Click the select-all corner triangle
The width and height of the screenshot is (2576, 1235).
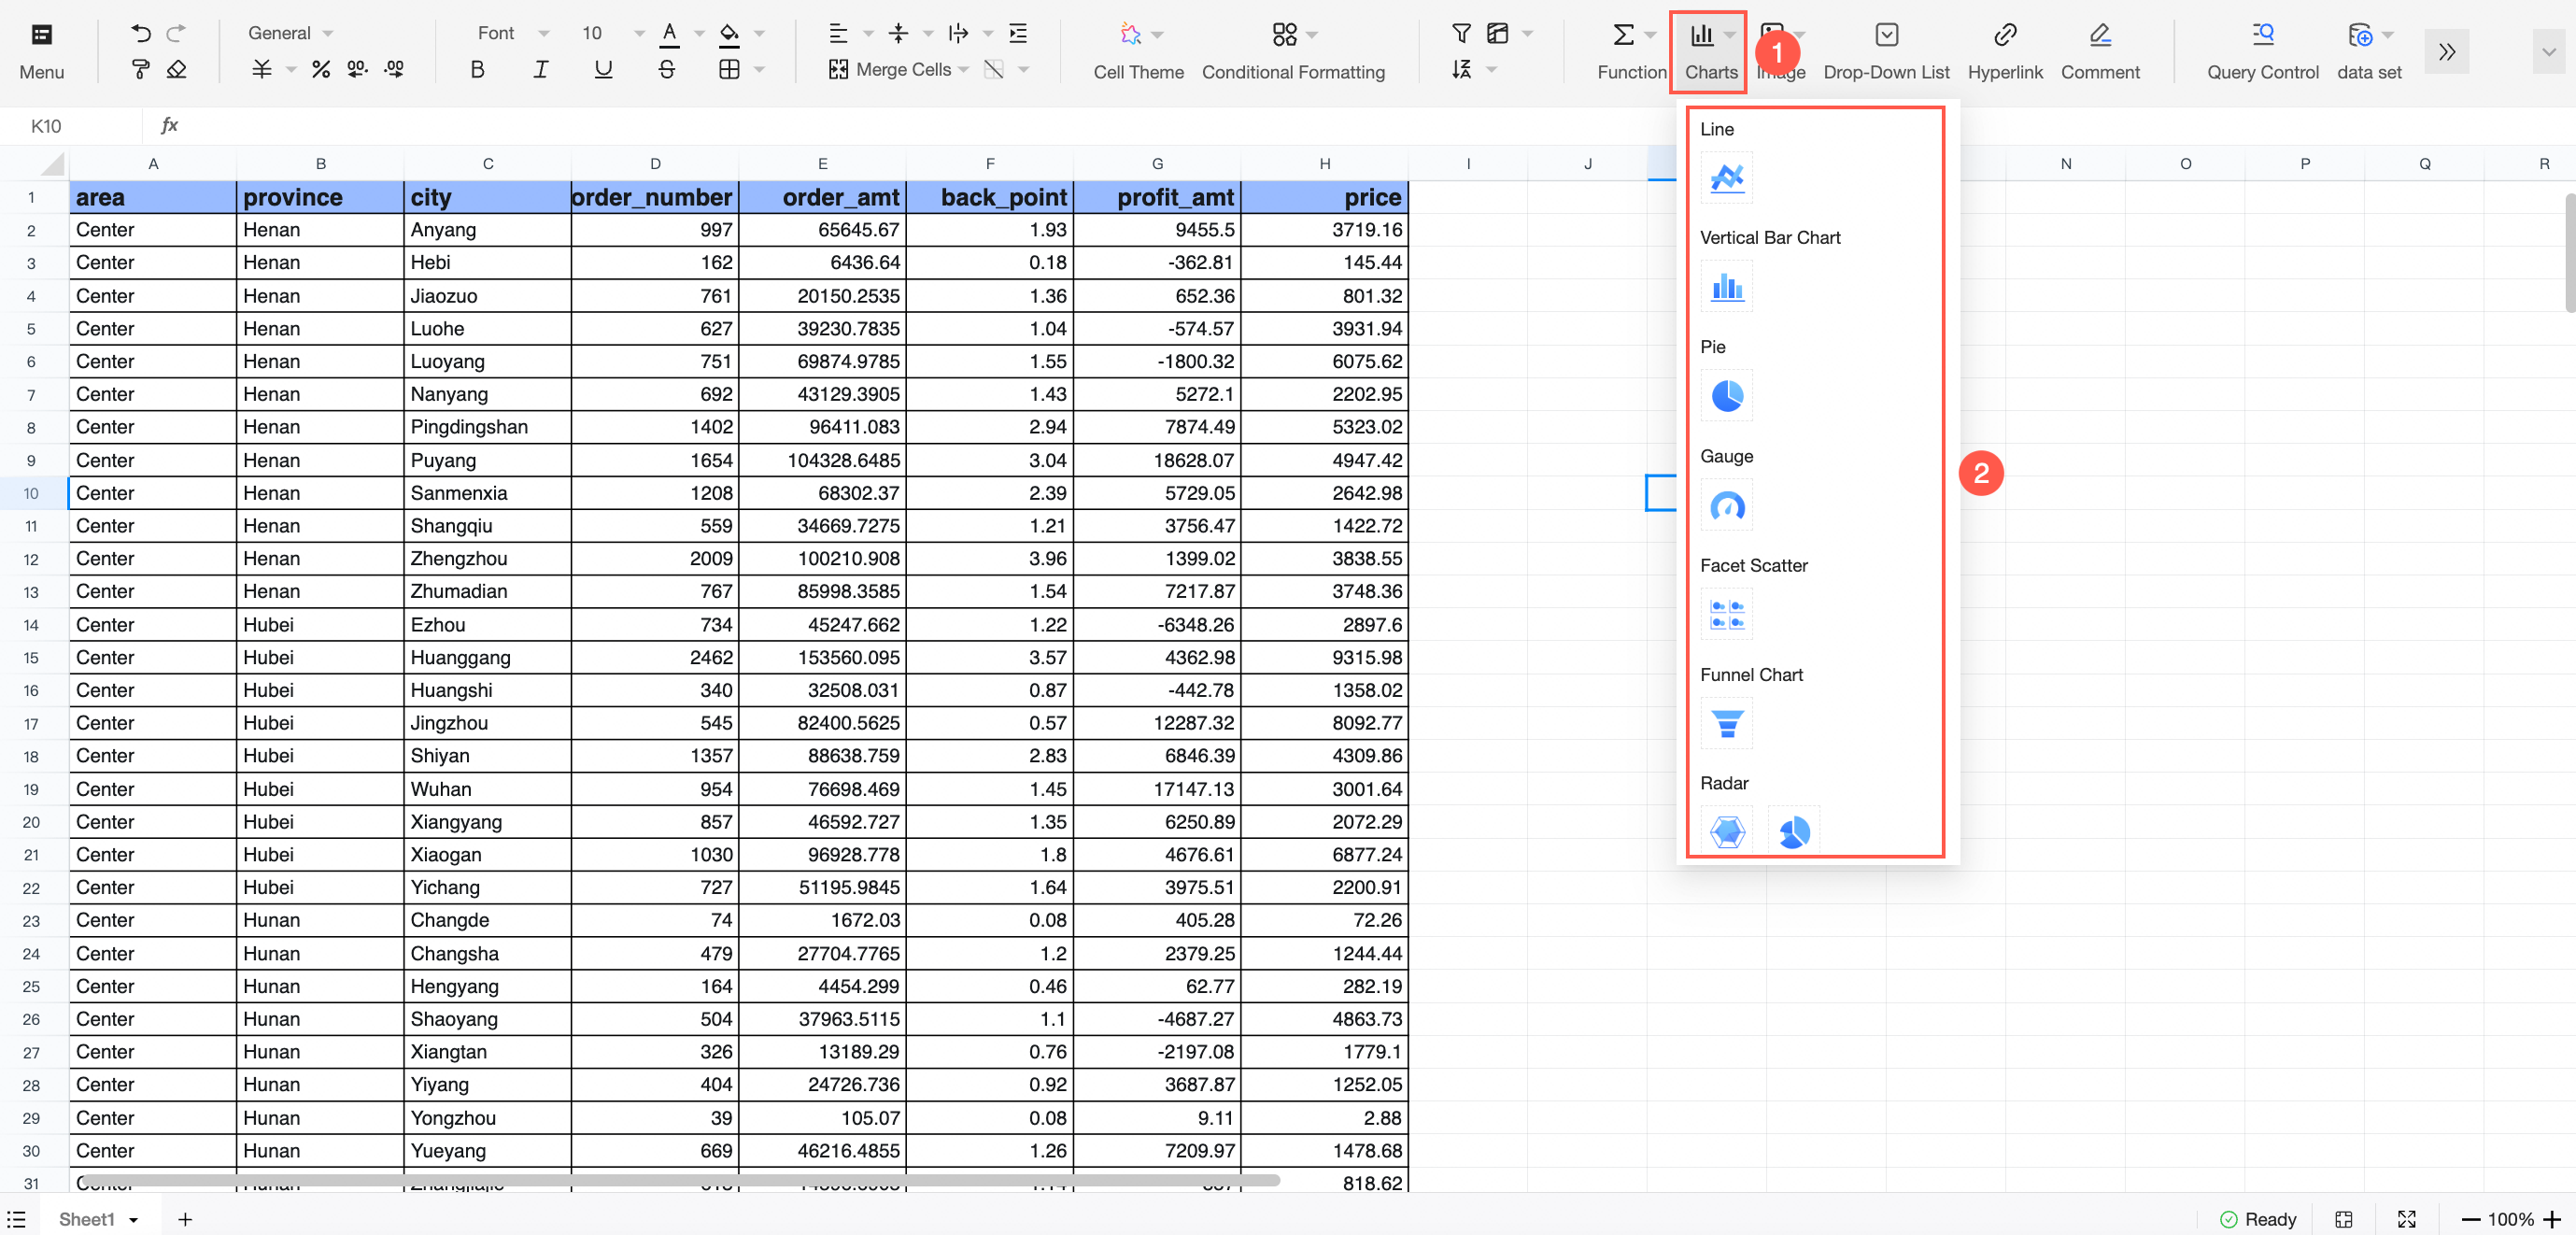tap(52, 164)
